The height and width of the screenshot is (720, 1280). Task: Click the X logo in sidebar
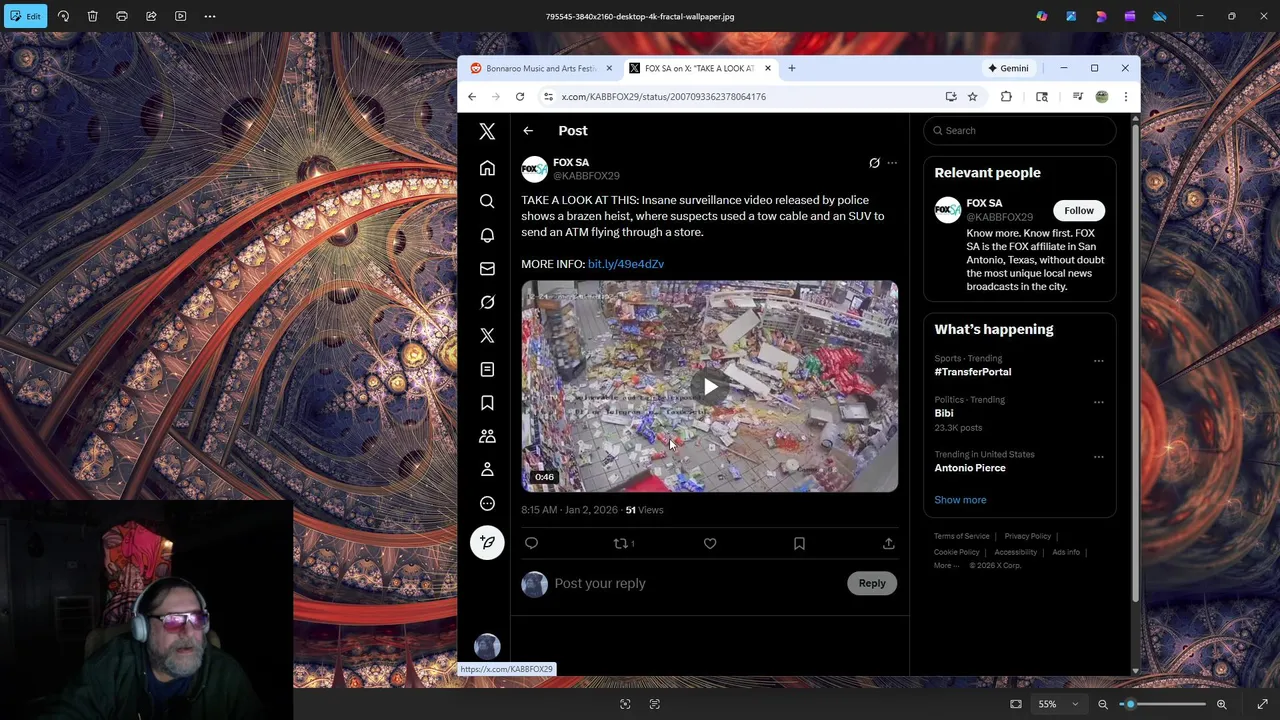point(487,131)
